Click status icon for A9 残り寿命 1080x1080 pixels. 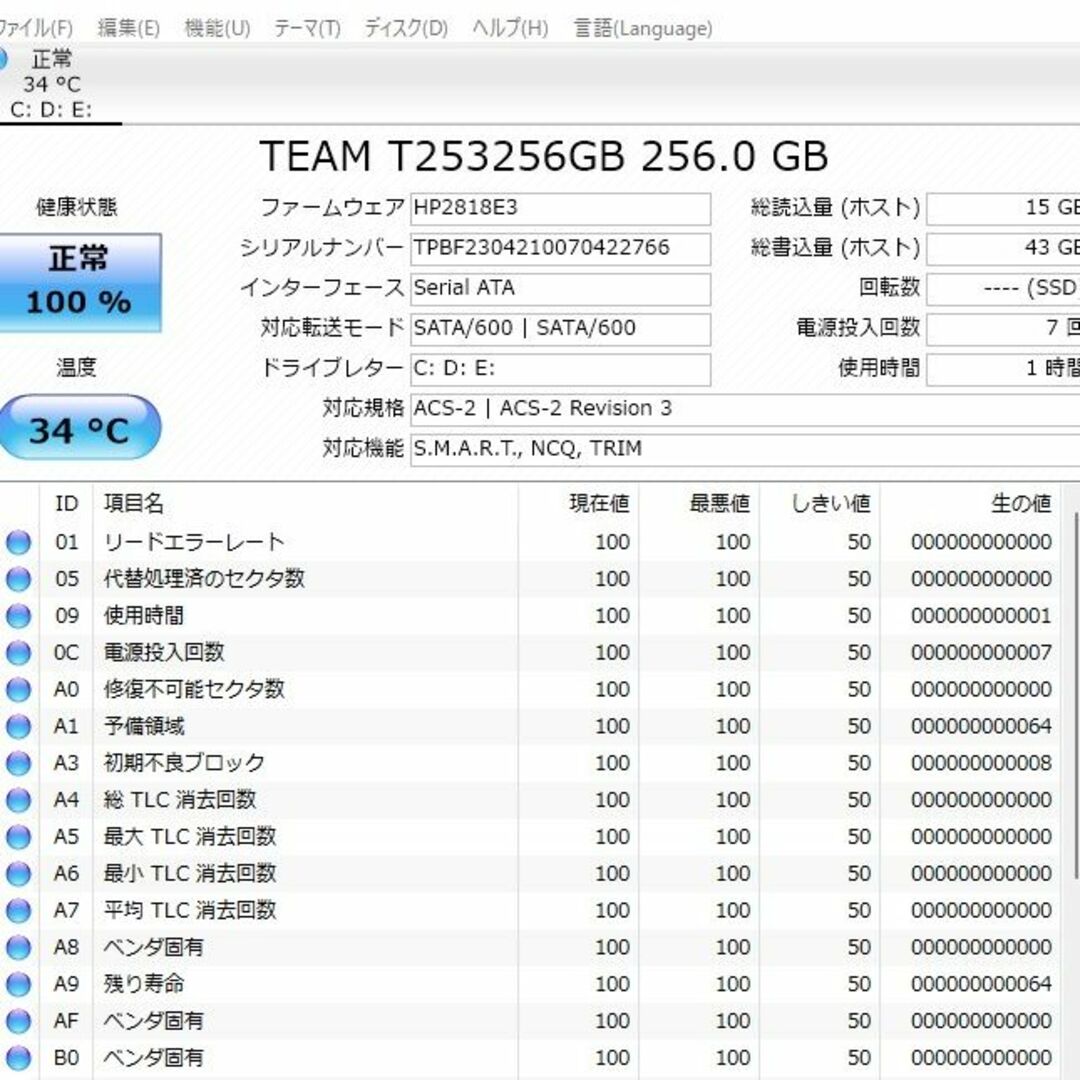click(x=19, y=984)
